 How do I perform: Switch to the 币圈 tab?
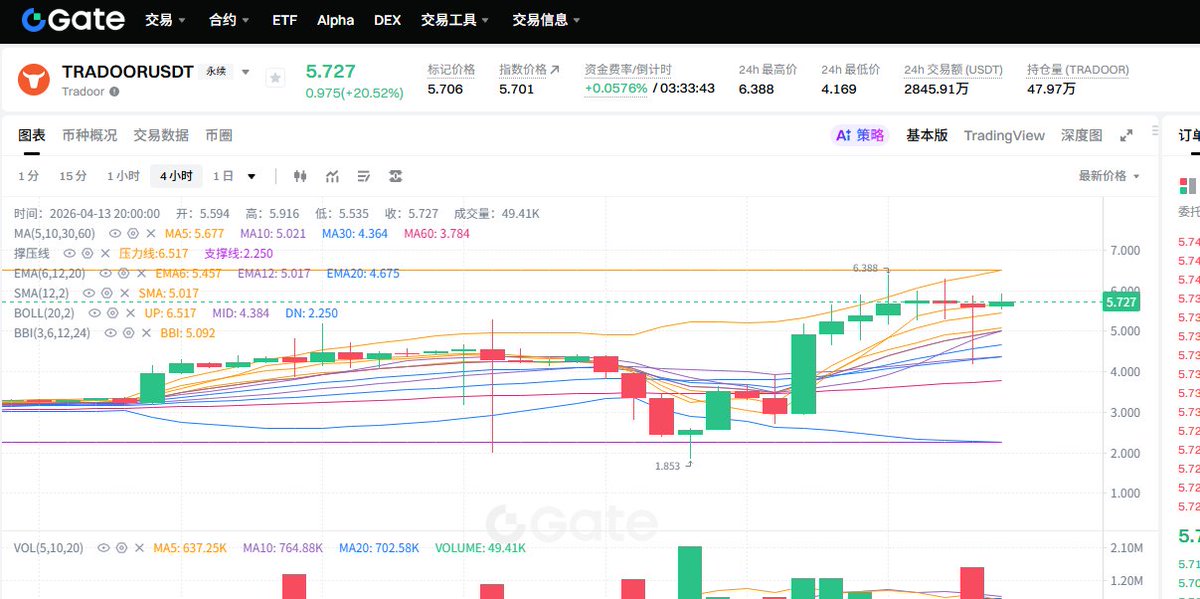point(219,136)
